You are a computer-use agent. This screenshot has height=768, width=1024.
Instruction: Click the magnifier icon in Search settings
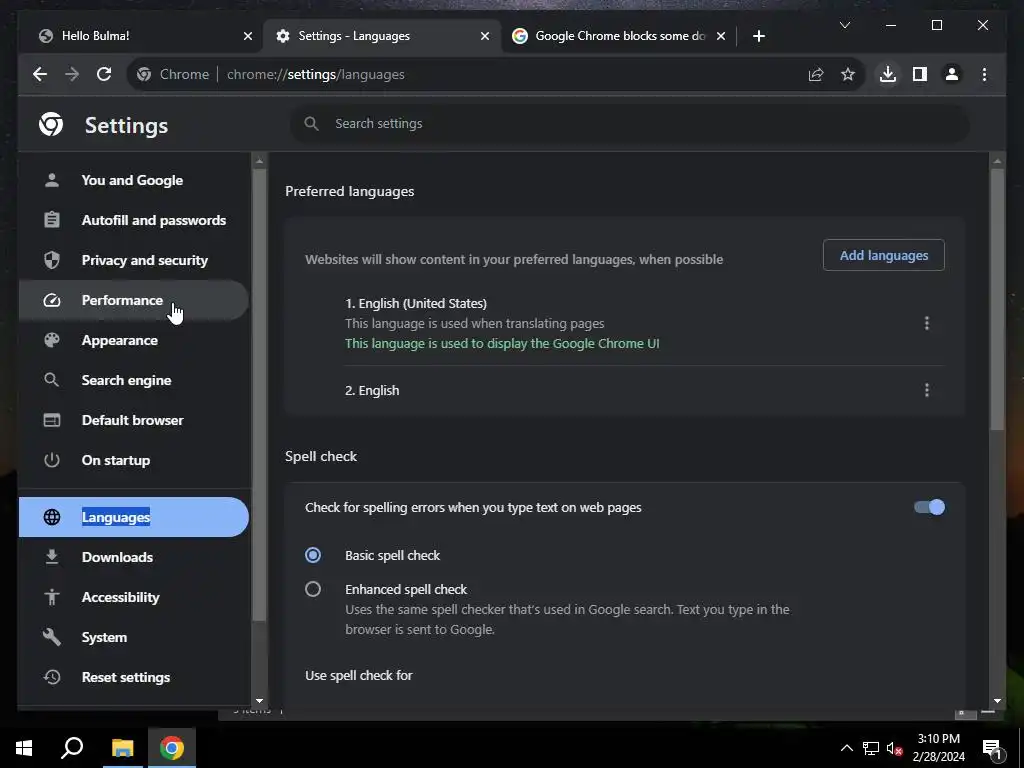(312, 123)
